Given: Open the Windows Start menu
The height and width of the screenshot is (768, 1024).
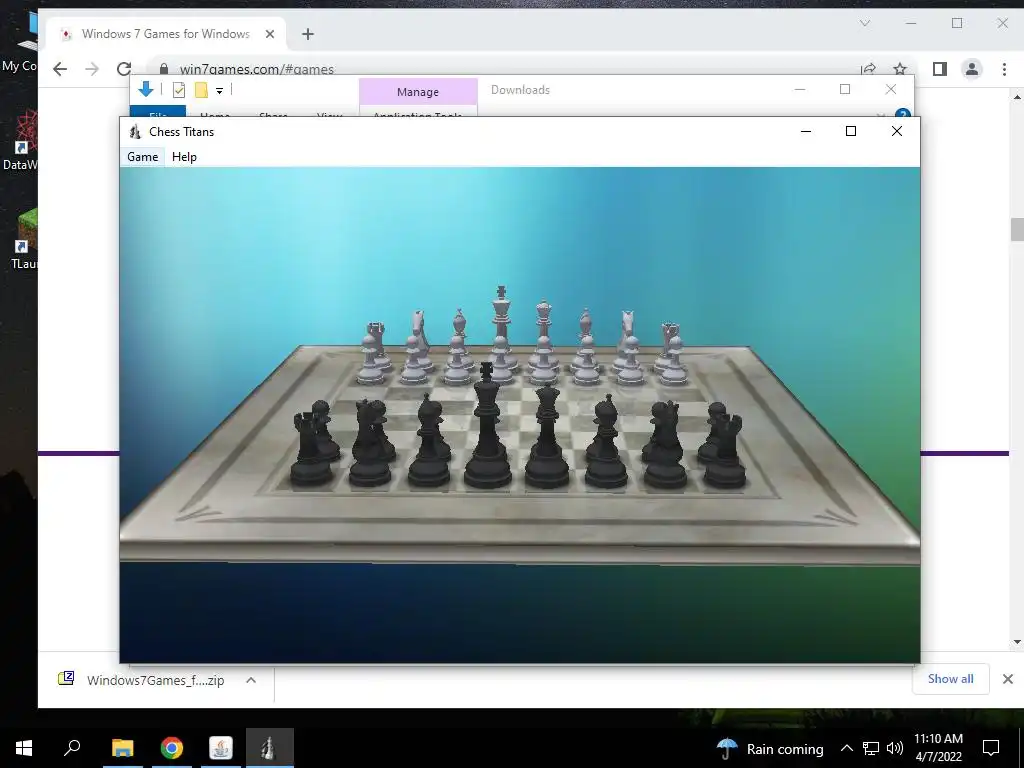Looking at the screenshot, I should click(x=24, y=748).
